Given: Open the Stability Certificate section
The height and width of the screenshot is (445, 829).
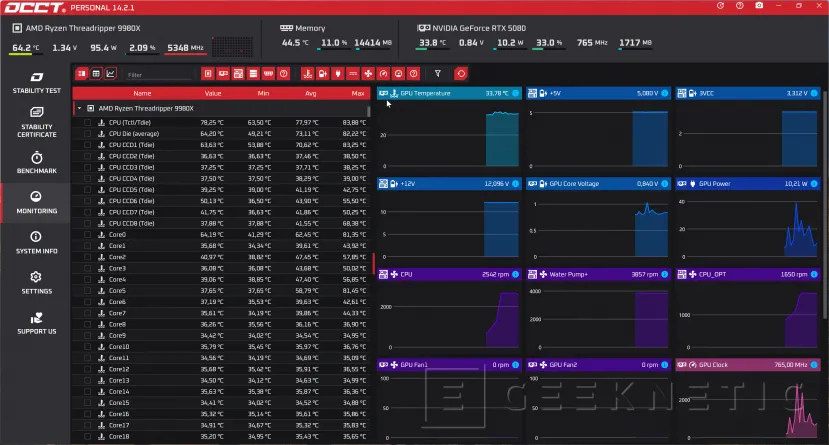Looking at the screenshot, I should coord(36,122).
